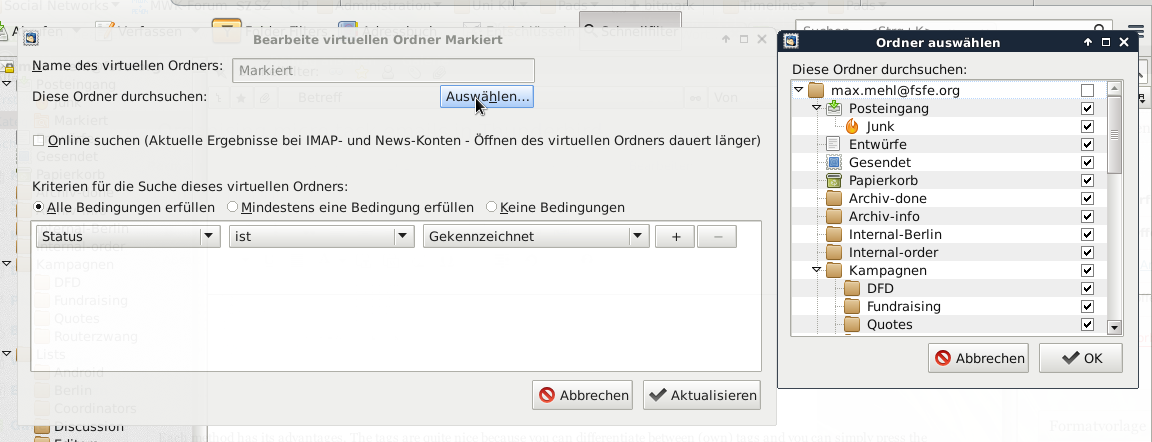Click the max.mehl@fsfe.org account icon
The width and height of the screenshot is (1152, 442).
(817, 91)
